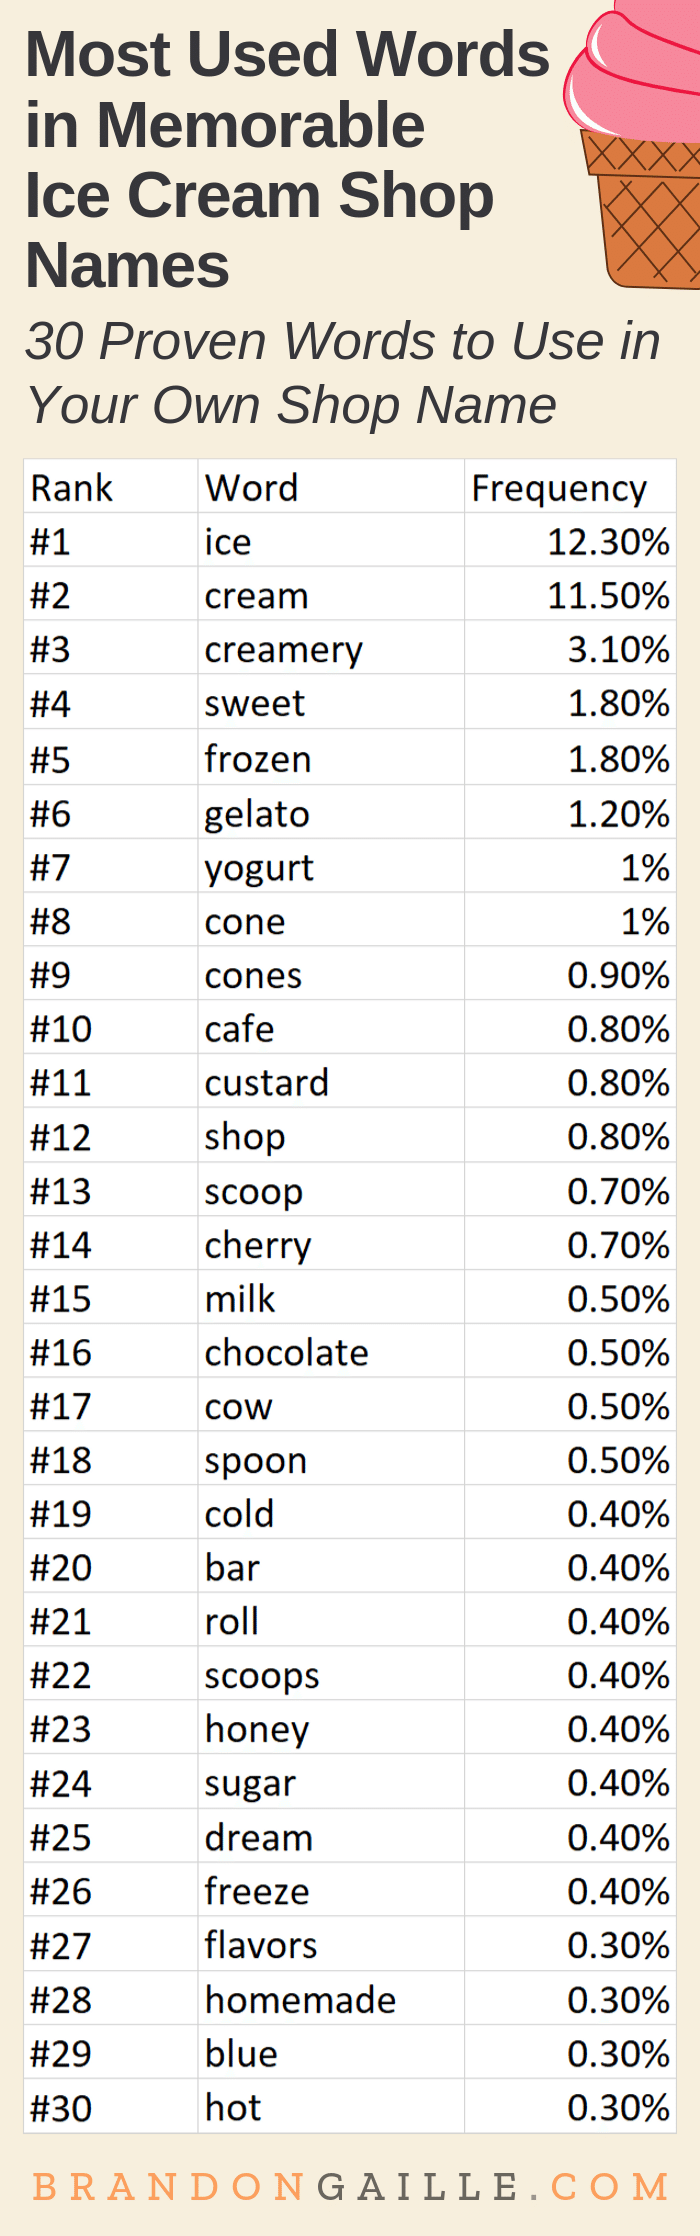This screenshot has width=700, height=2236.
Task: Select the word 'honey' in the list
Action: [257, 1729]
